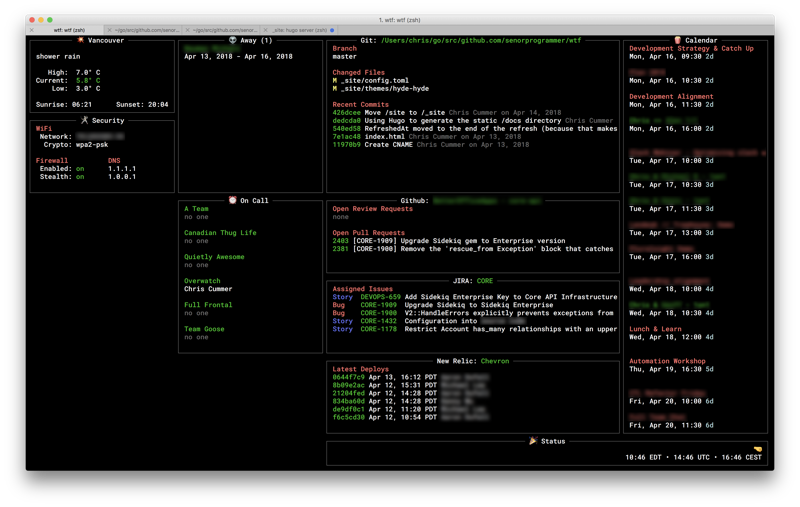Switch to the 'hugo server (zsh)' tab

pyautogui.click(x=299, y=30)
